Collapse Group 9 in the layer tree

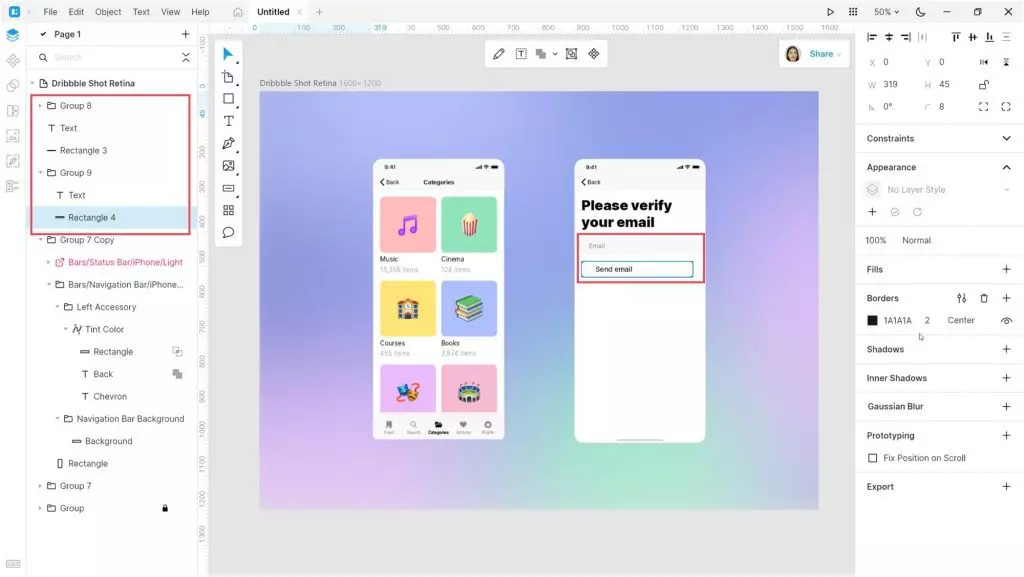(40, 173)
